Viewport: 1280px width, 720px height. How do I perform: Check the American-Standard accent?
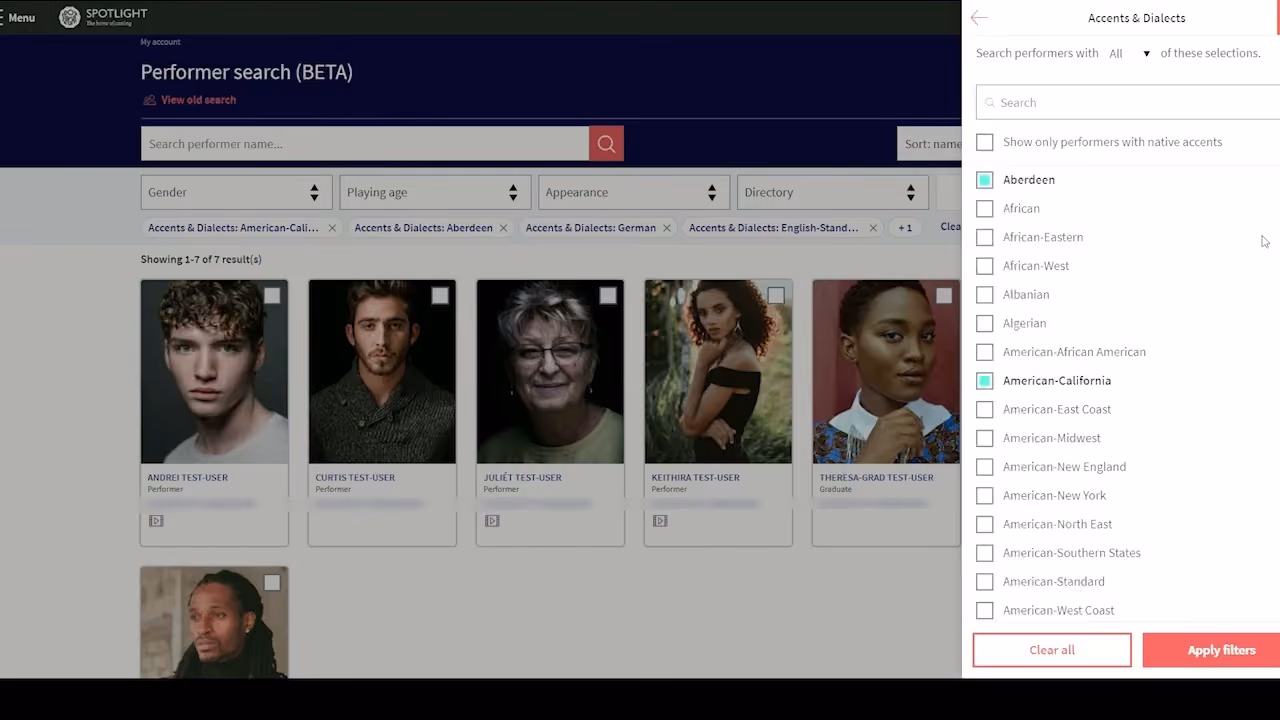pos(985,582)
